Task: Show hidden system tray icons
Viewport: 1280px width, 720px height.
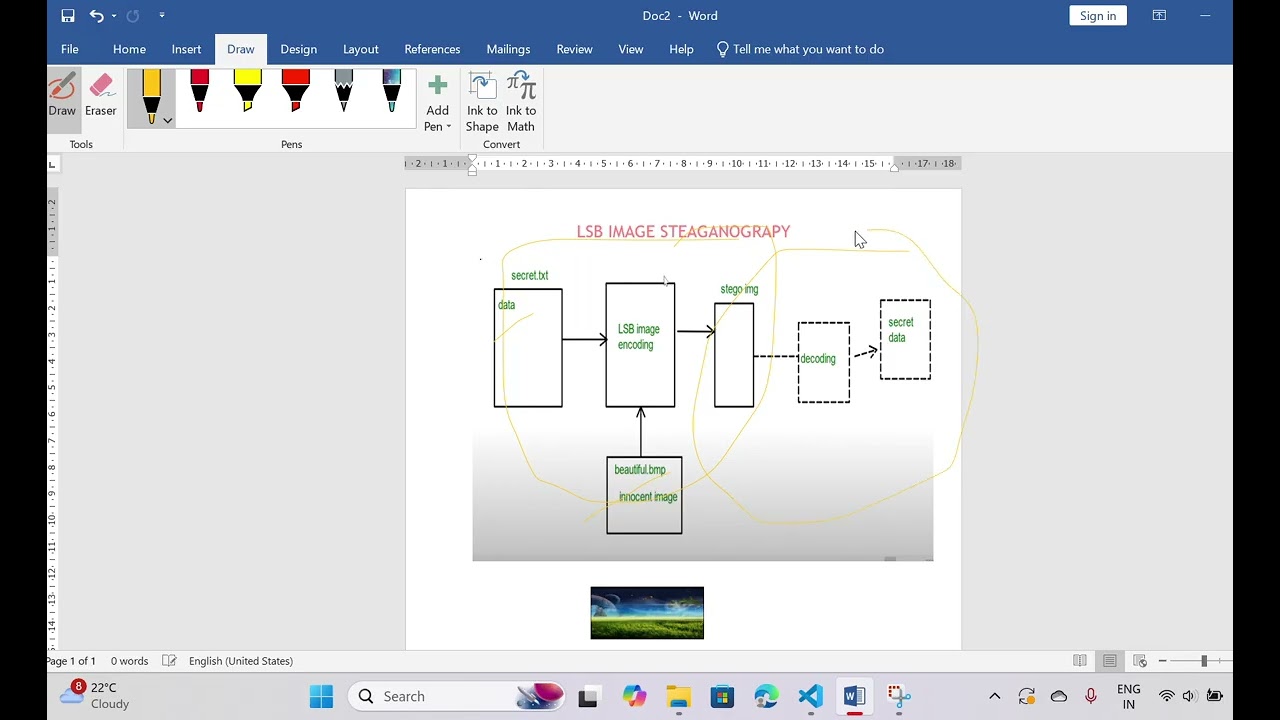Action: point(994,697)
